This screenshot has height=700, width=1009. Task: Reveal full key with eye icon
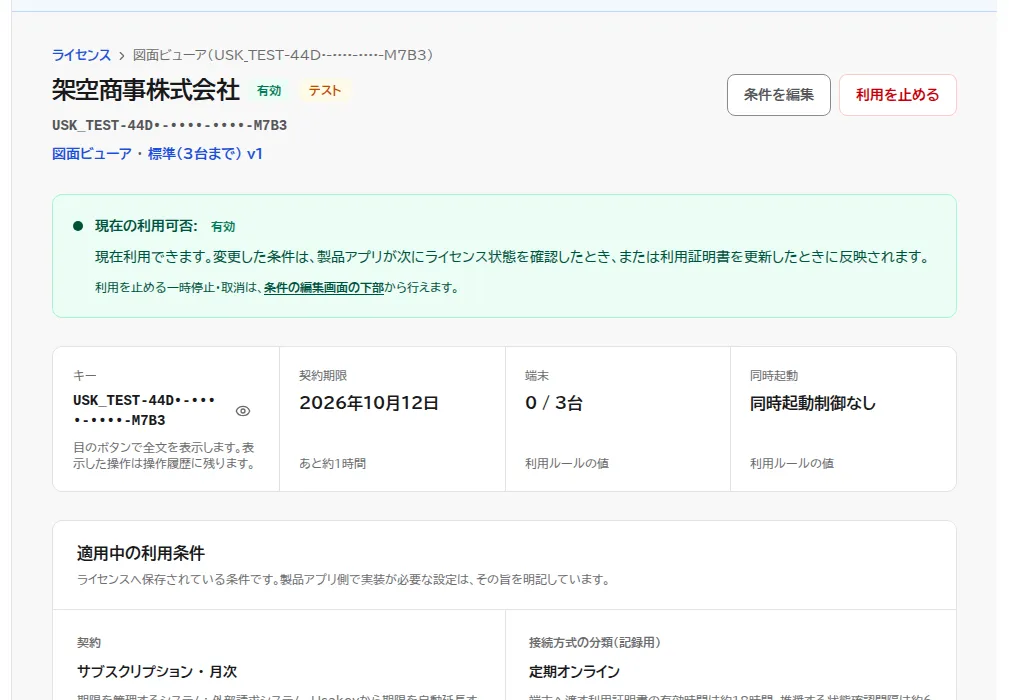[243, 411]
